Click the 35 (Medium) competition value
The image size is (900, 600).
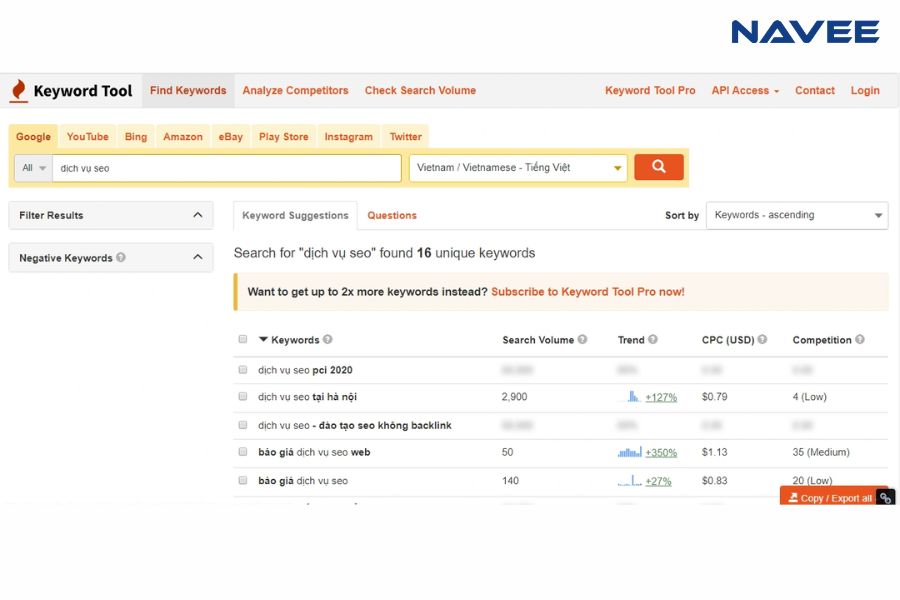[821, 452]
